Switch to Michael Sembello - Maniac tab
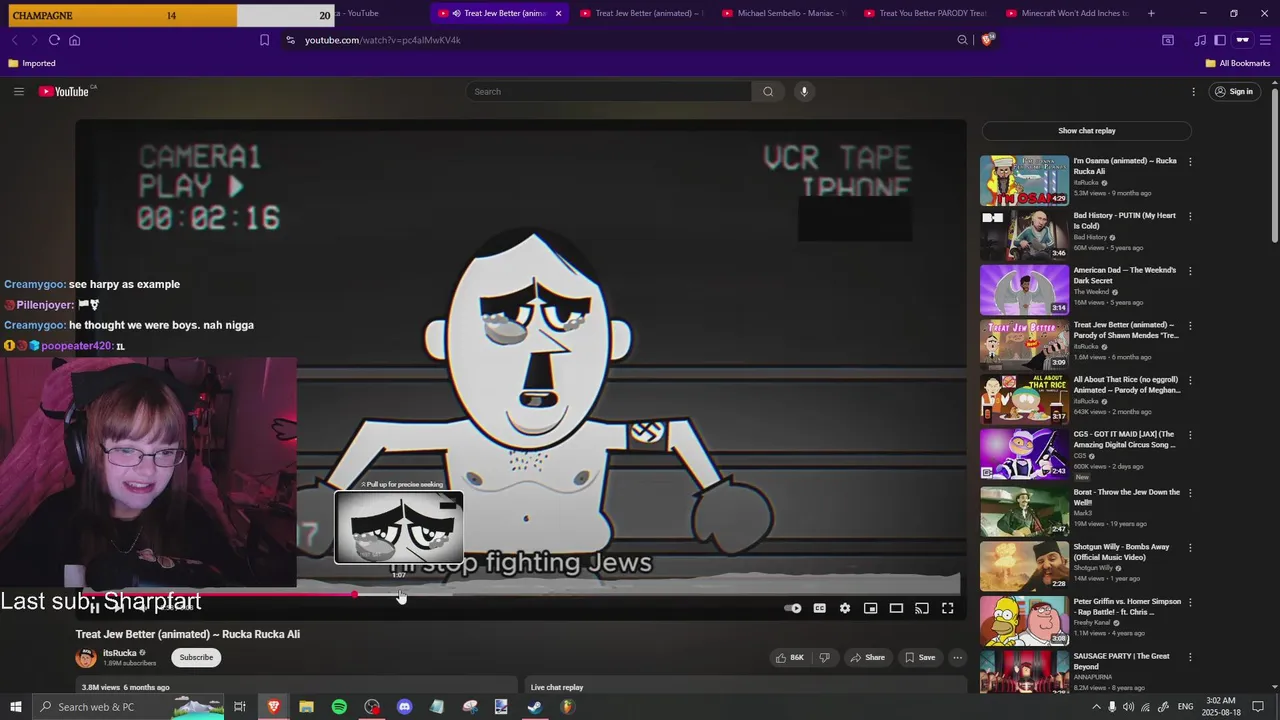 click(x=783, y=13)
